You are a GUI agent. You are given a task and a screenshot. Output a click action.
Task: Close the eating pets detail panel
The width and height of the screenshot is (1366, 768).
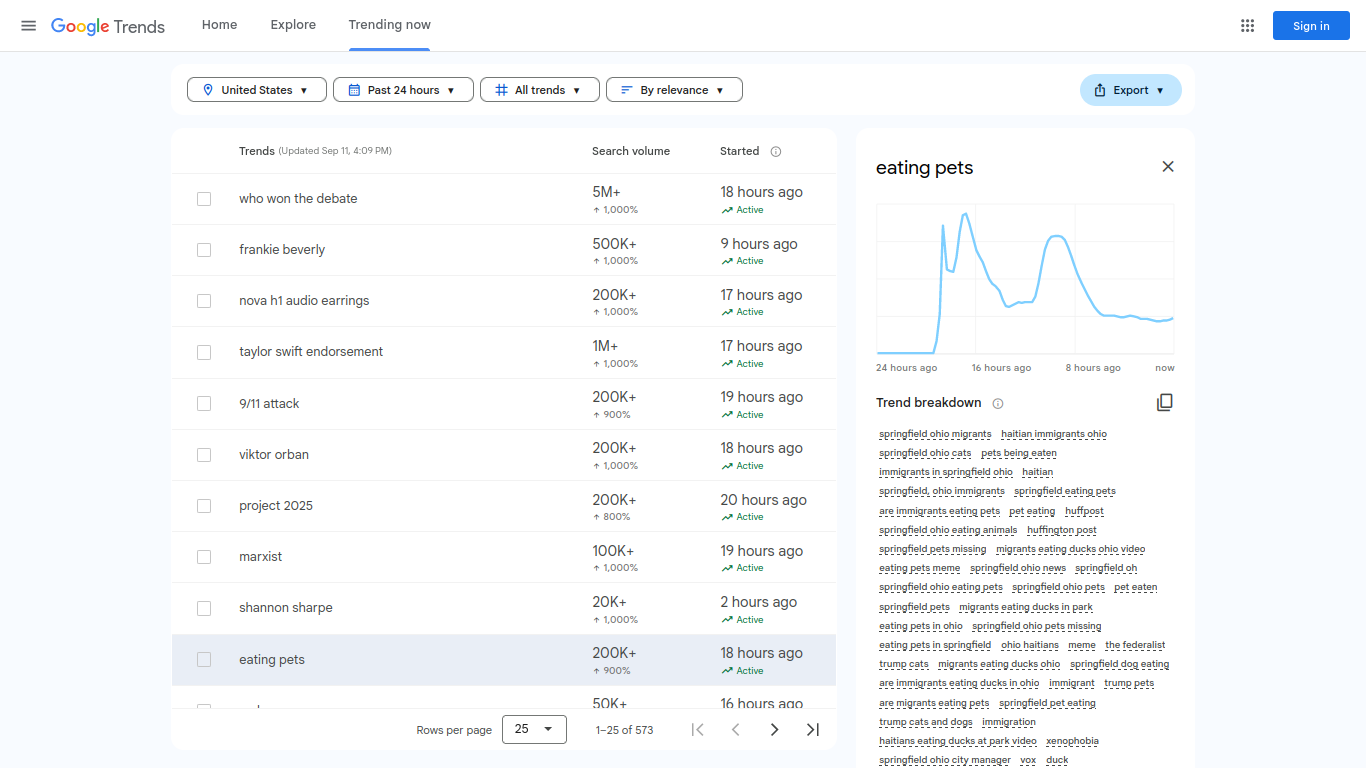pyautogui.click(x=1168, y=167)
